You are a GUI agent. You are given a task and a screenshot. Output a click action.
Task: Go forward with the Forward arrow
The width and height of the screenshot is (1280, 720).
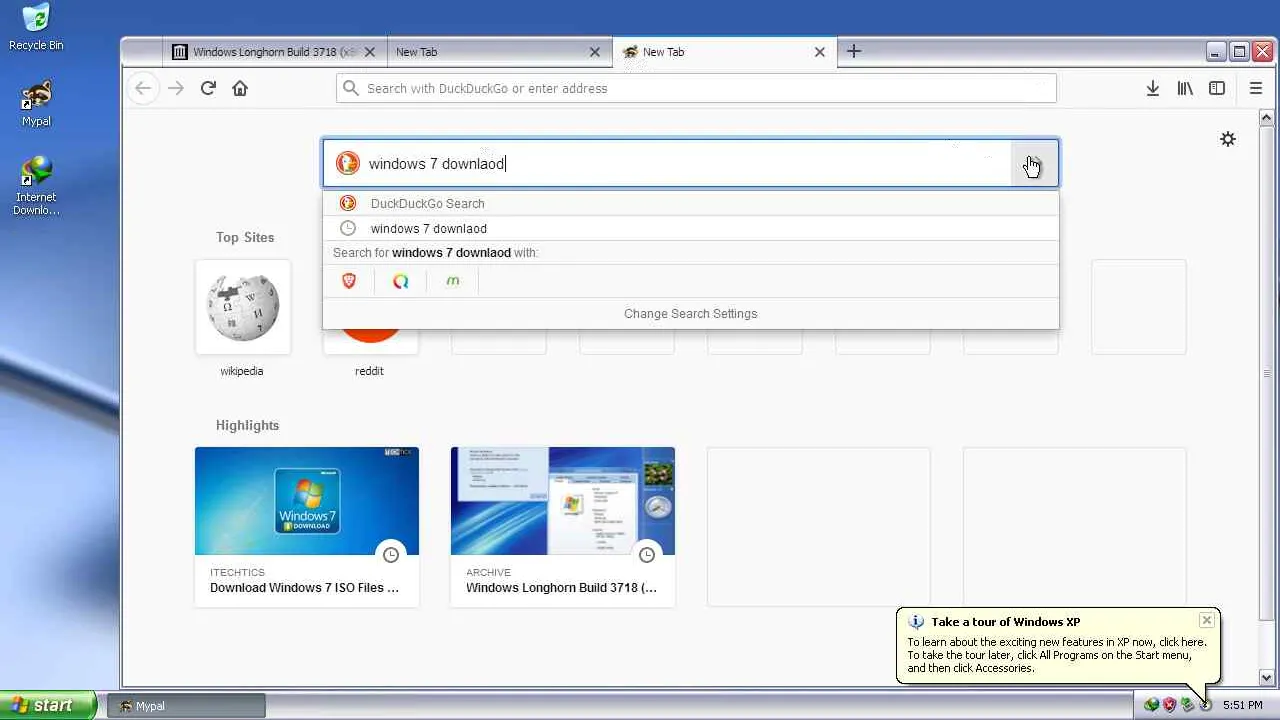click(x=176, y=88)
